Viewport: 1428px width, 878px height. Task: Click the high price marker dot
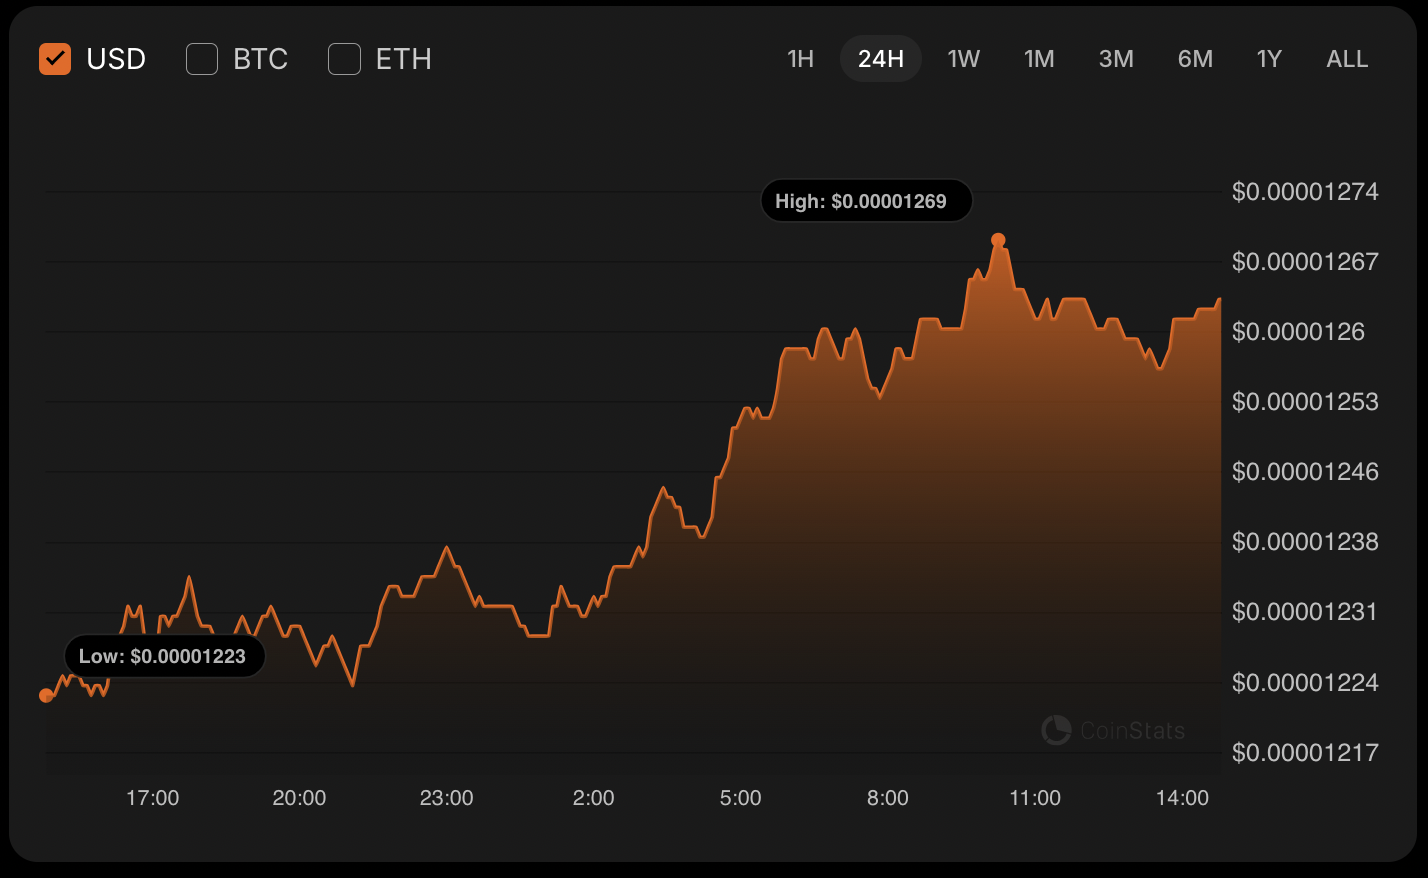(998, 240)
